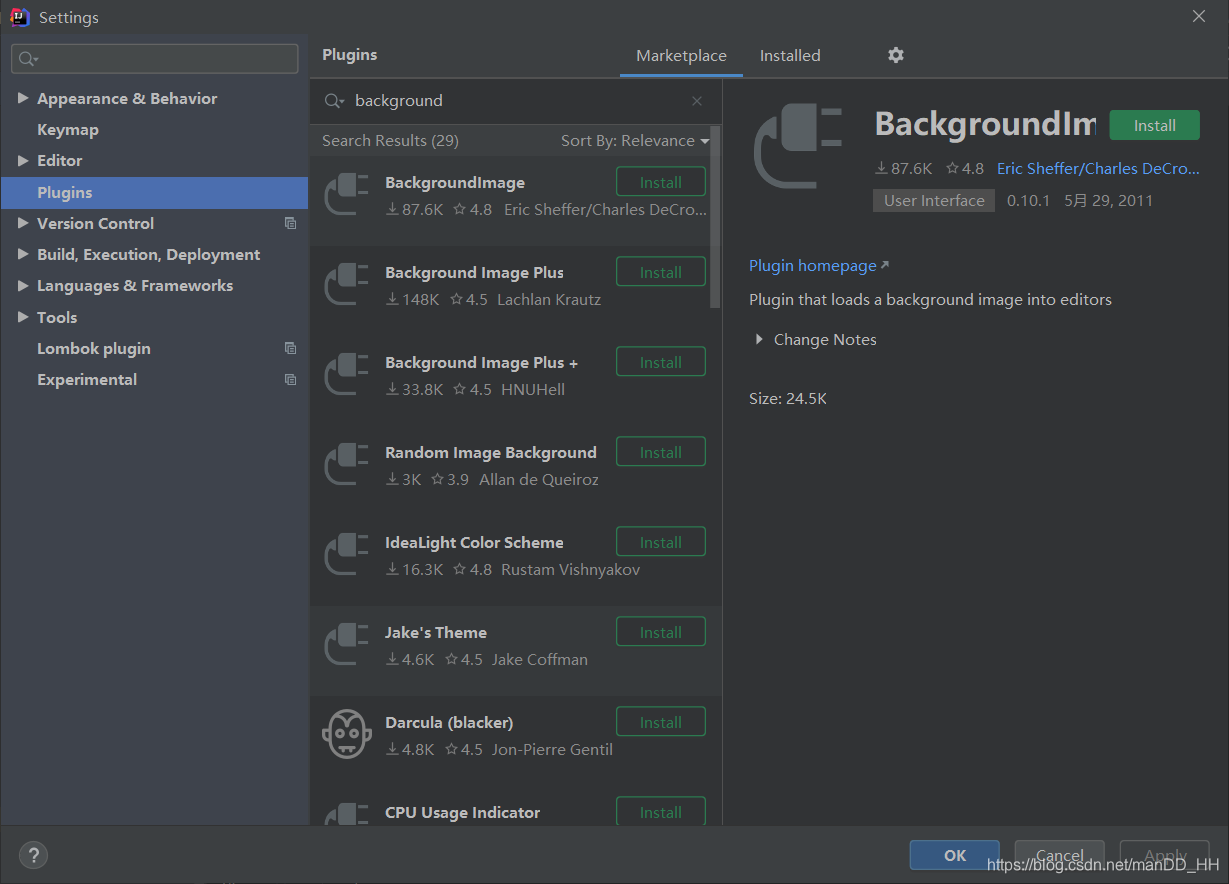The image size is (1229, 884).
Task: Expand the Version Control node arrow
Action: (x=23, y=223)
